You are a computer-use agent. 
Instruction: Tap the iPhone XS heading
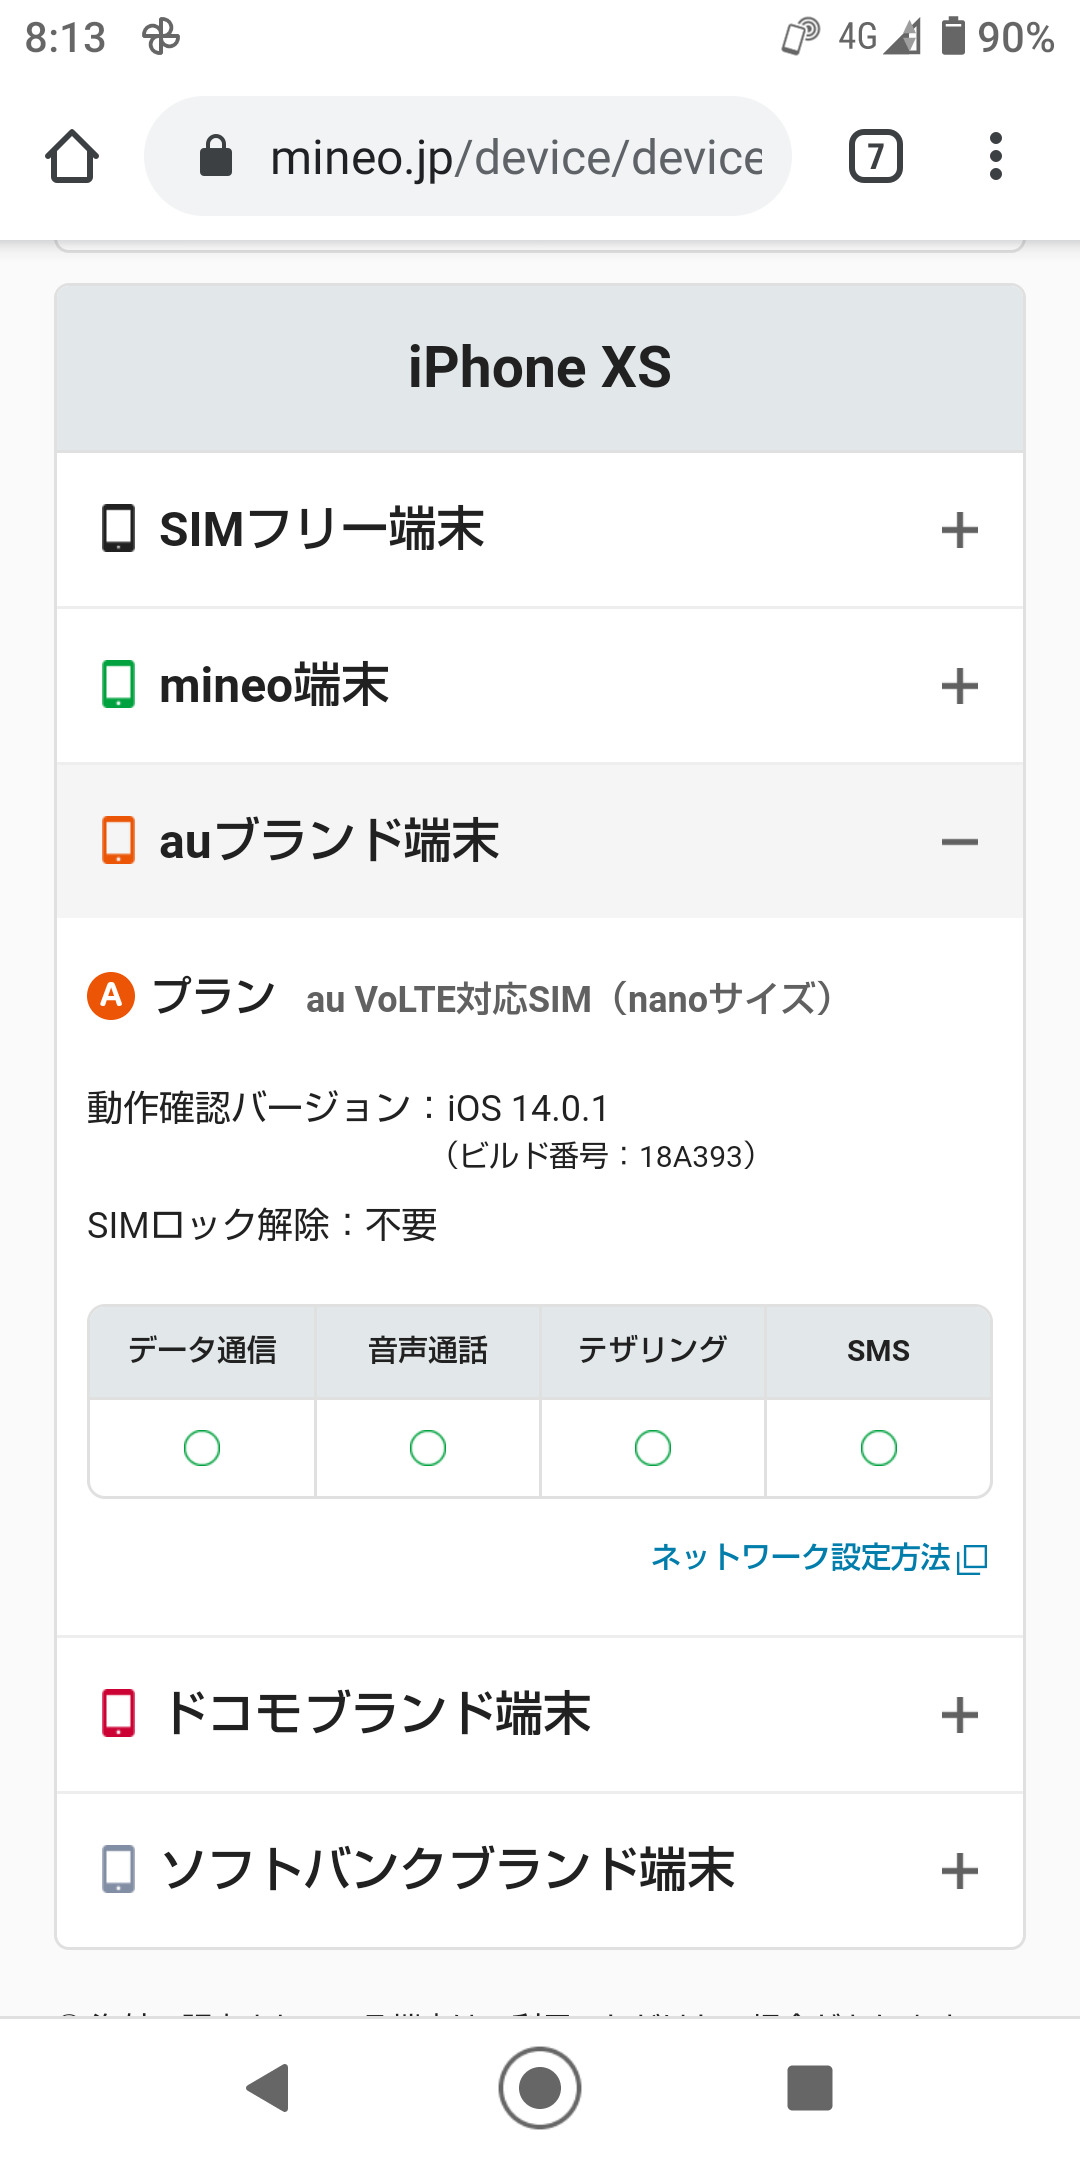[540, 368]
